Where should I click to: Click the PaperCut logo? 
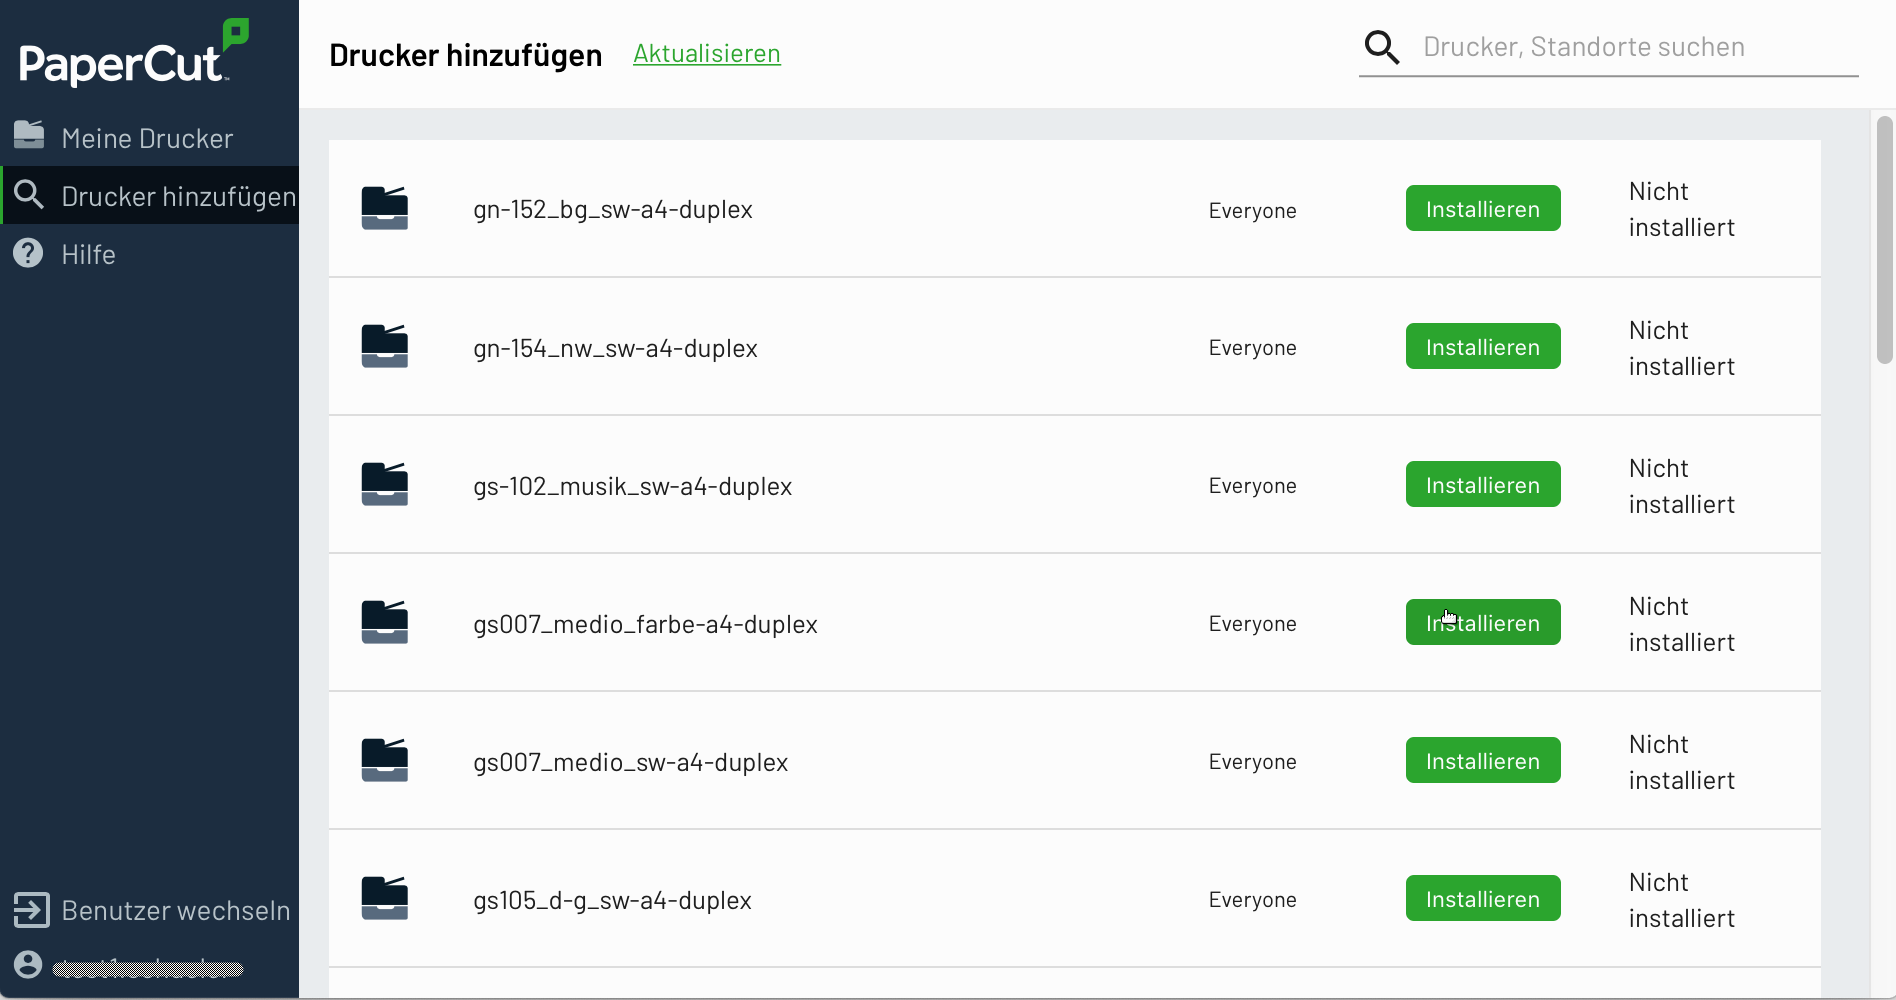tap(133, 54)
